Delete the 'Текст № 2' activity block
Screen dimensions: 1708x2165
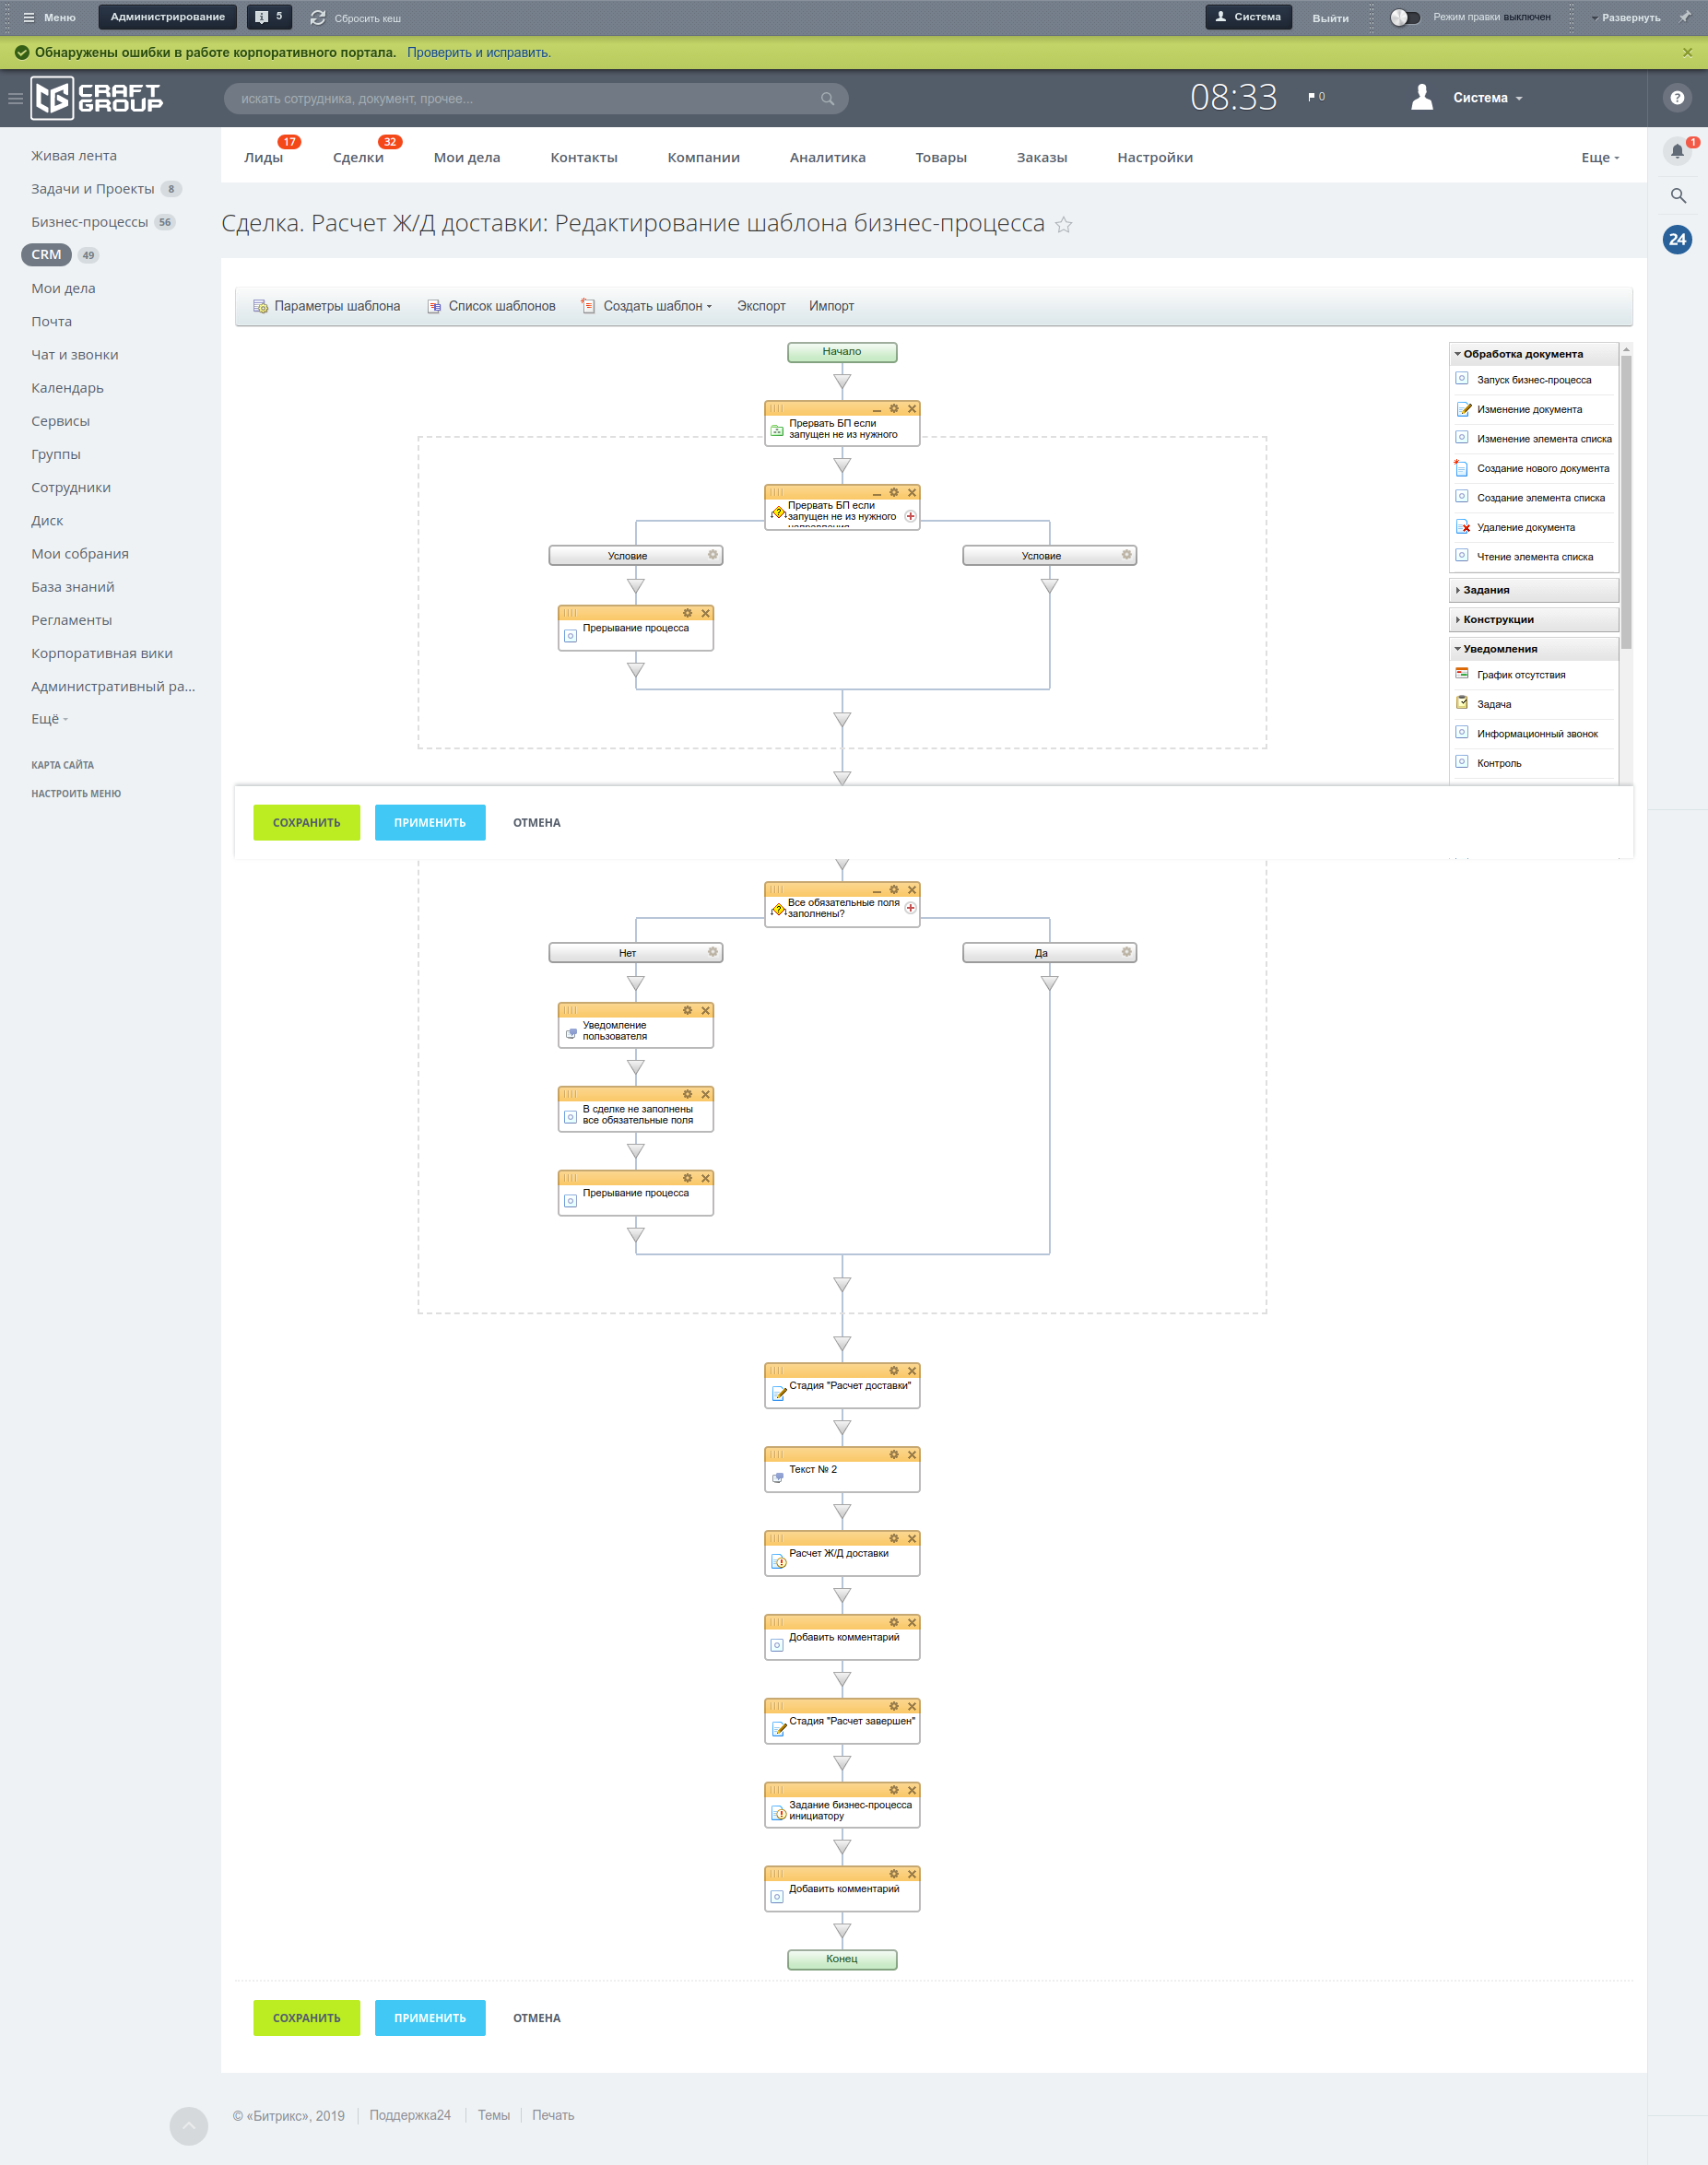point(911,1455)
